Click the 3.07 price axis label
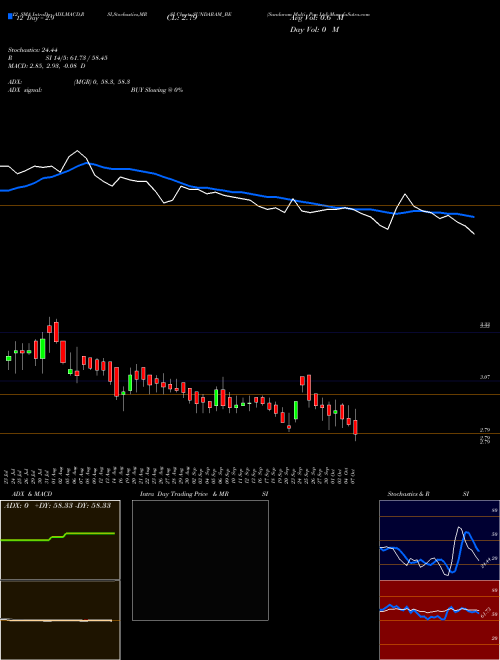This screenshot has height=660, width=500. [485, 378]
